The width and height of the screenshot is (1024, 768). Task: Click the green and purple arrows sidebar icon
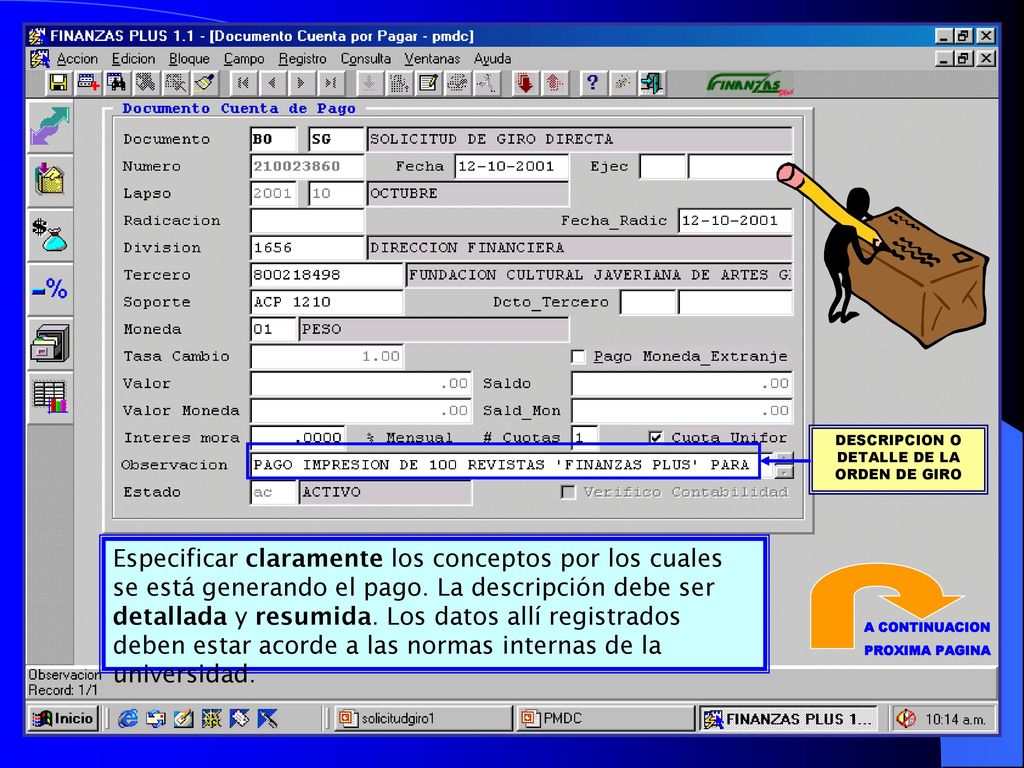pos(50,126)
